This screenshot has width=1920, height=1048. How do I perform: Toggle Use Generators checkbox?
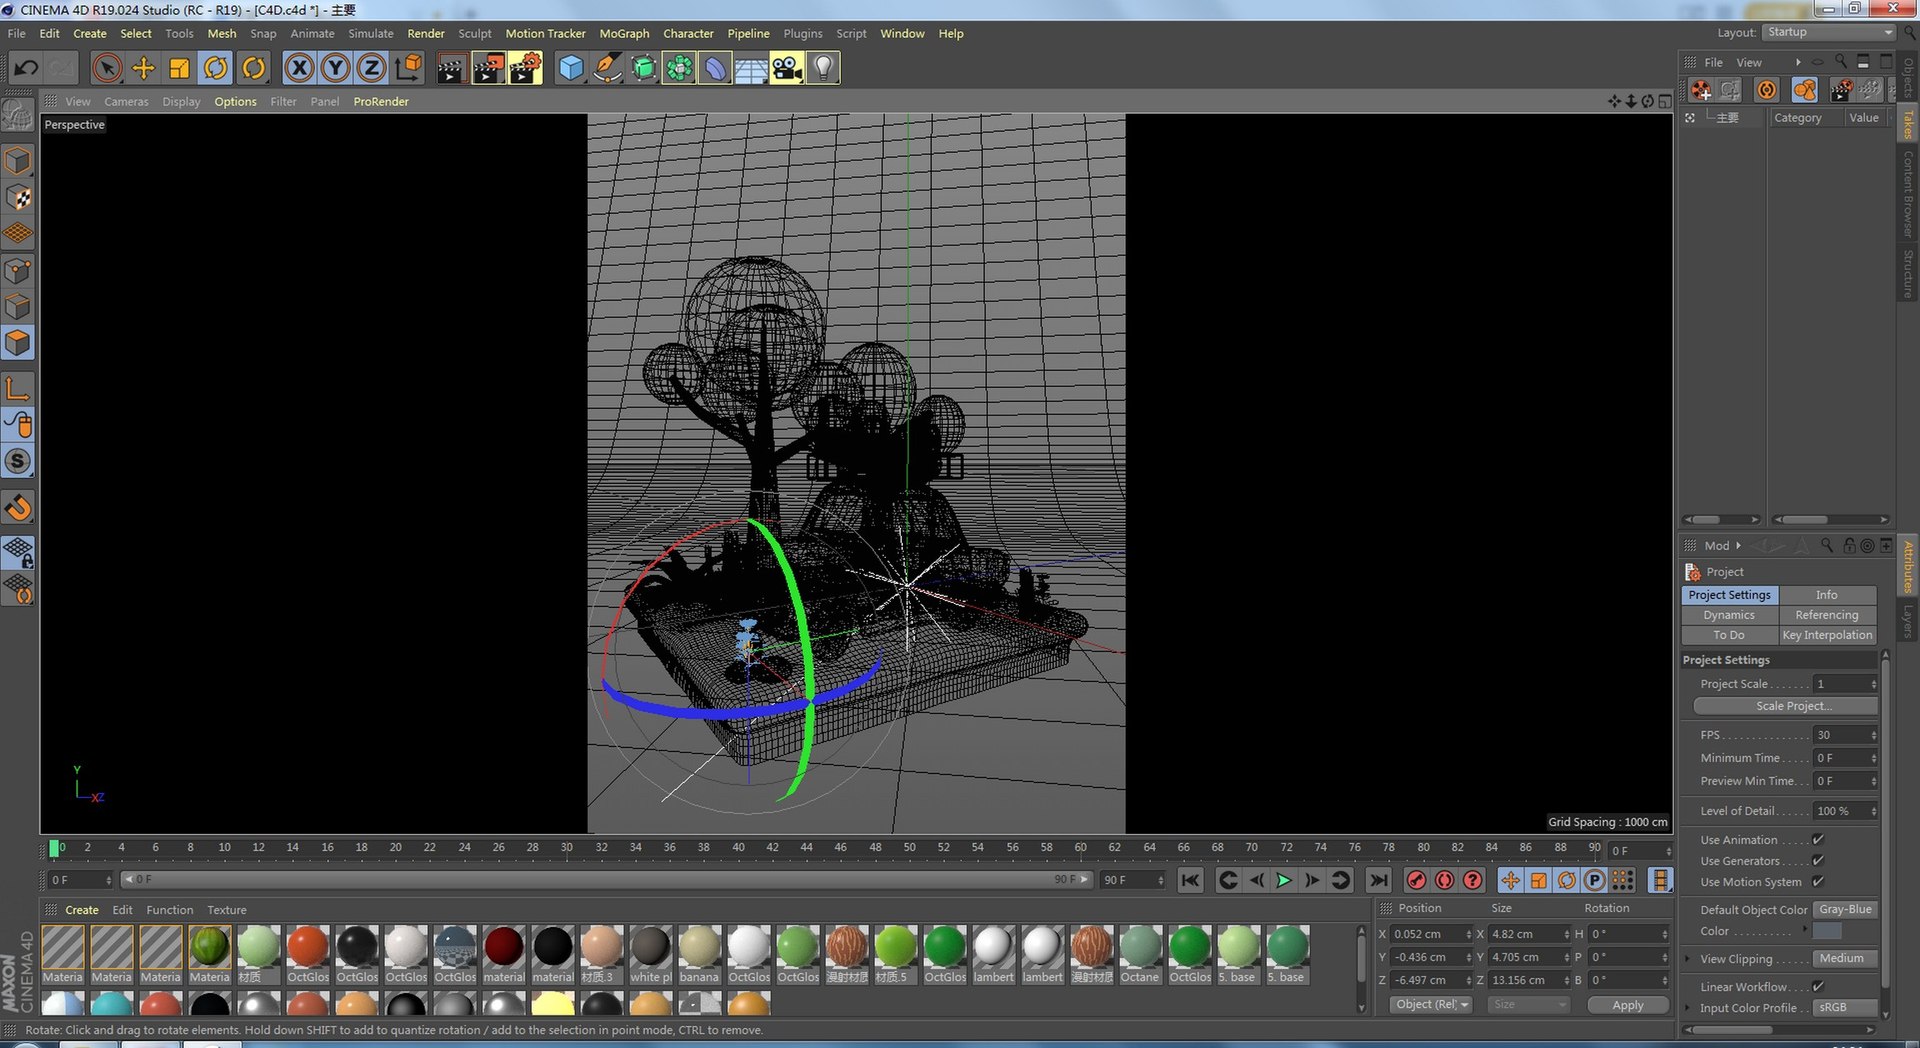1818,861
